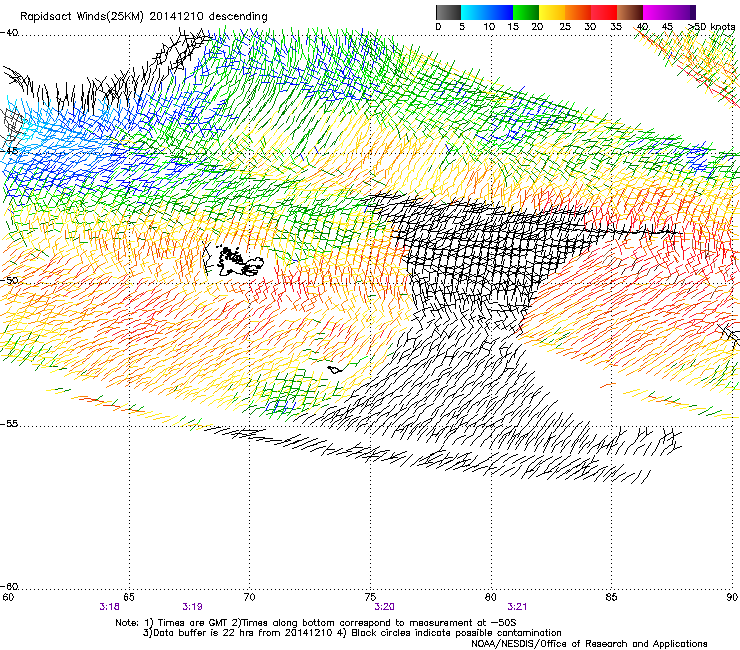Click the longitude label '80'
This screenshot has width=740, height=650.
[x=491, y=597]
